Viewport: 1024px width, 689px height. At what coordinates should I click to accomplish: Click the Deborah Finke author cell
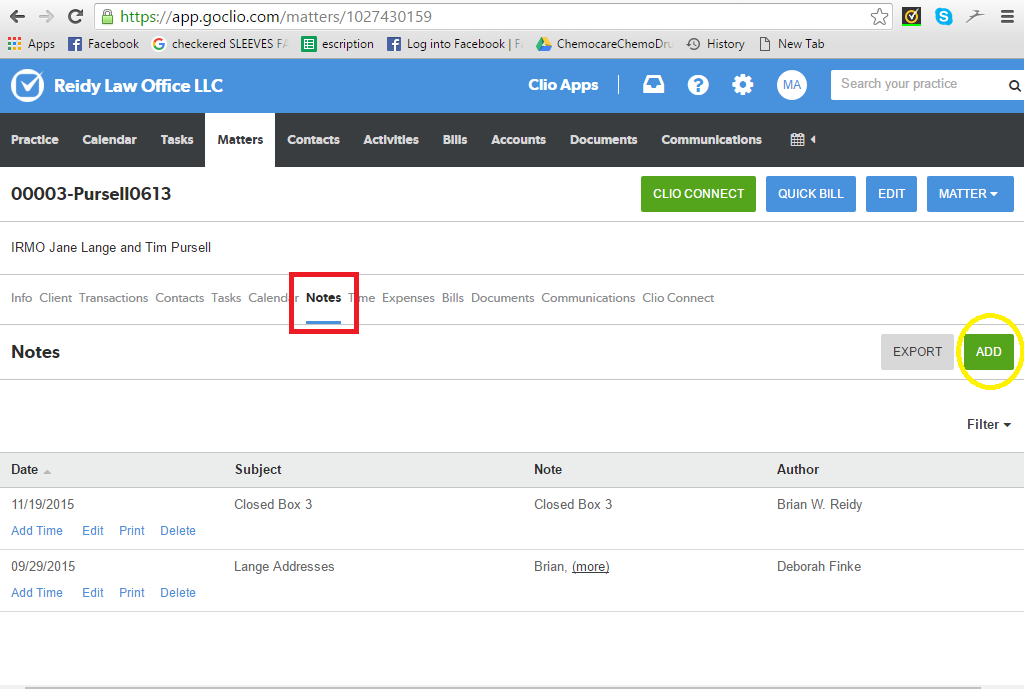[x=819, y=567]
